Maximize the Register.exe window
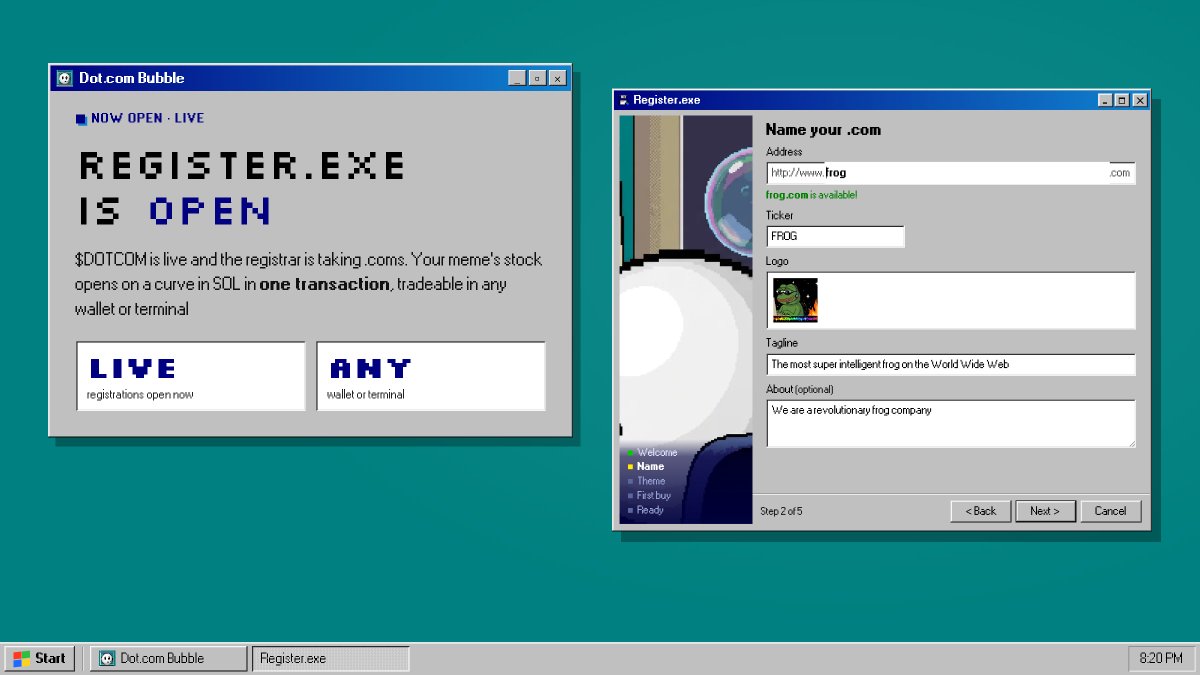The width and height of the screenshot is (1200, 675). tap(1121, 100)
